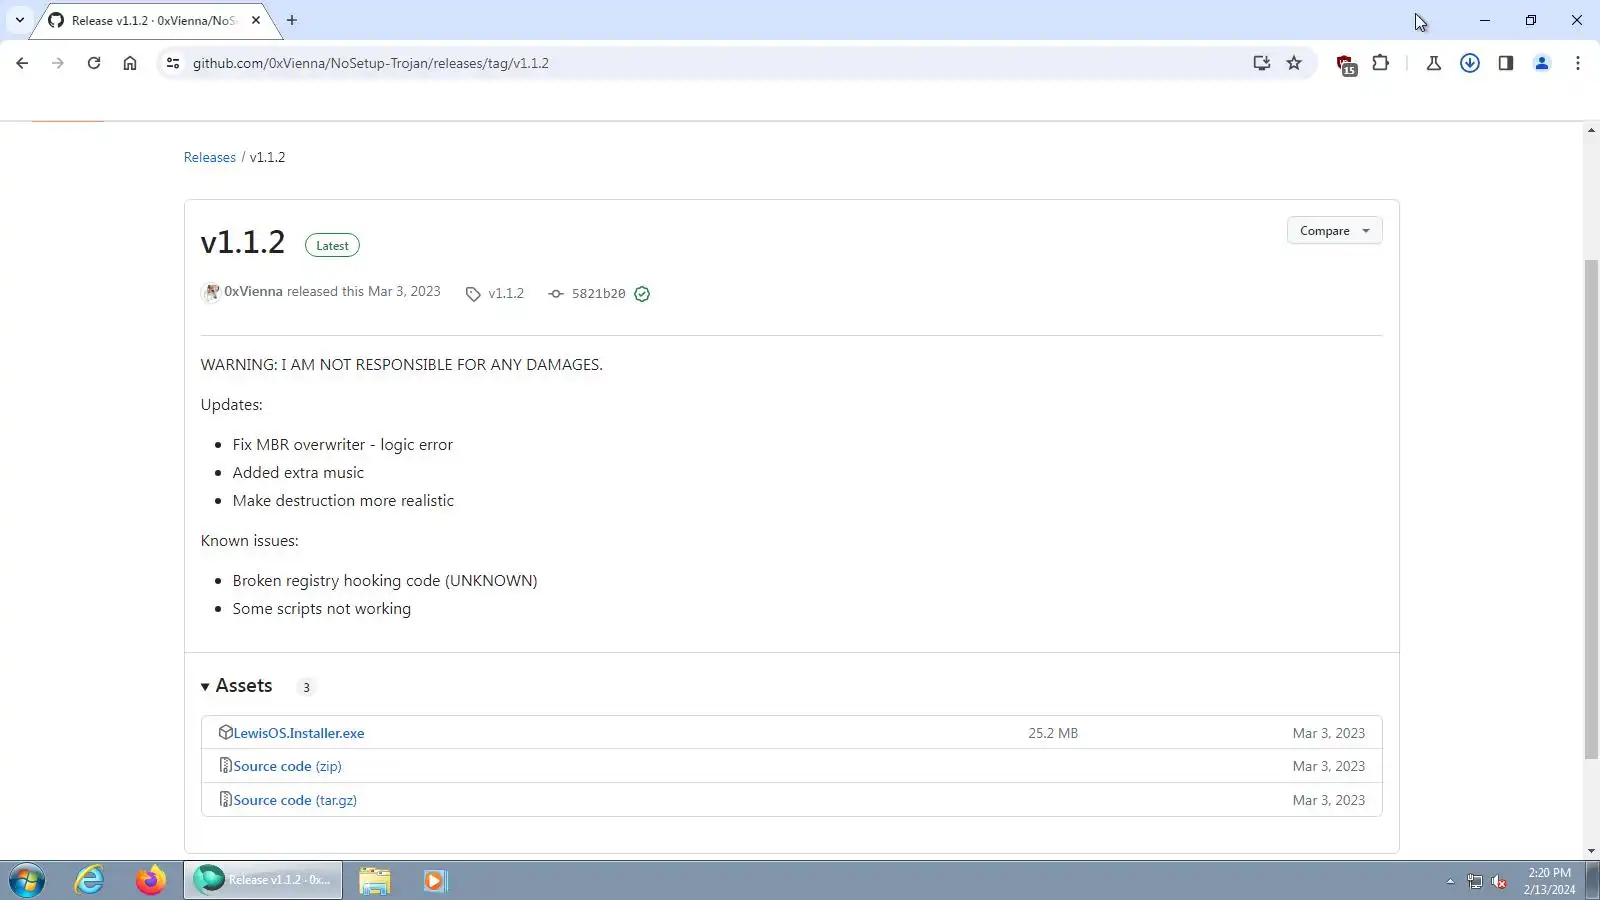1600x900 pixels.
Task: Download Source code (zip)
Action: [x=288, y=766]
